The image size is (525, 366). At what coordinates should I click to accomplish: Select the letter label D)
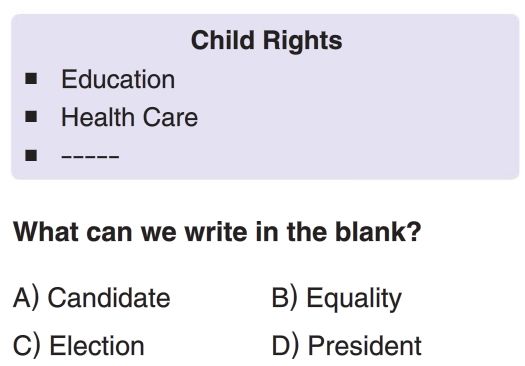coord(285,346)
